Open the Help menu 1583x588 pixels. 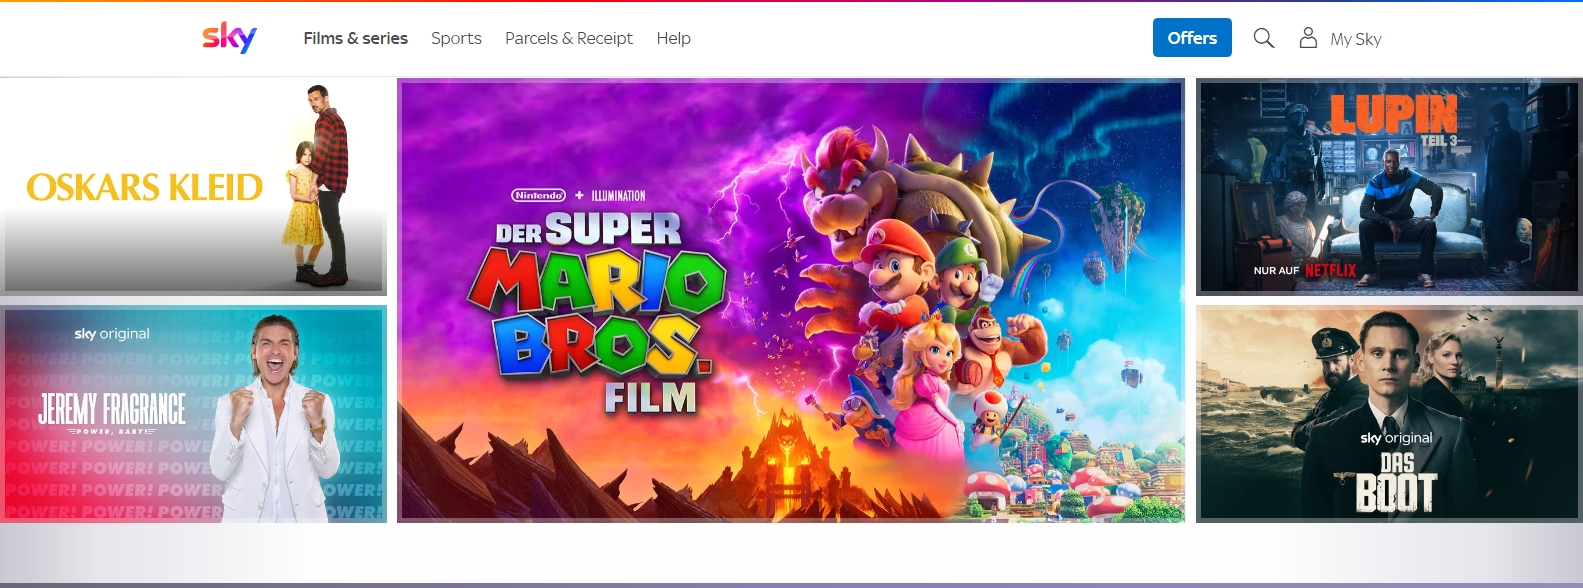pyautogui.click(x=674, y=38)
